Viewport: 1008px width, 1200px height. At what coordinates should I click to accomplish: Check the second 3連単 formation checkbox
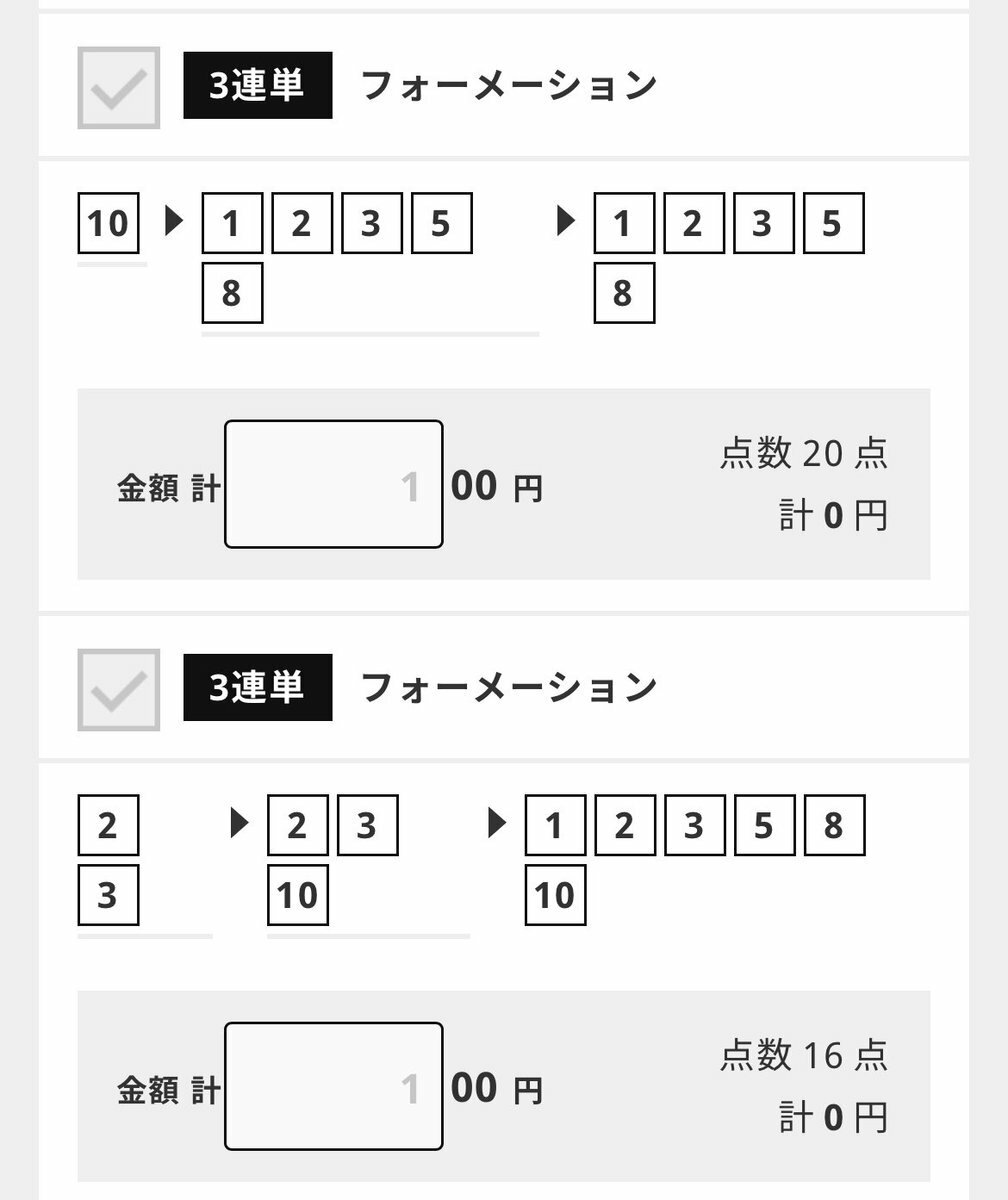coord(119,690)
